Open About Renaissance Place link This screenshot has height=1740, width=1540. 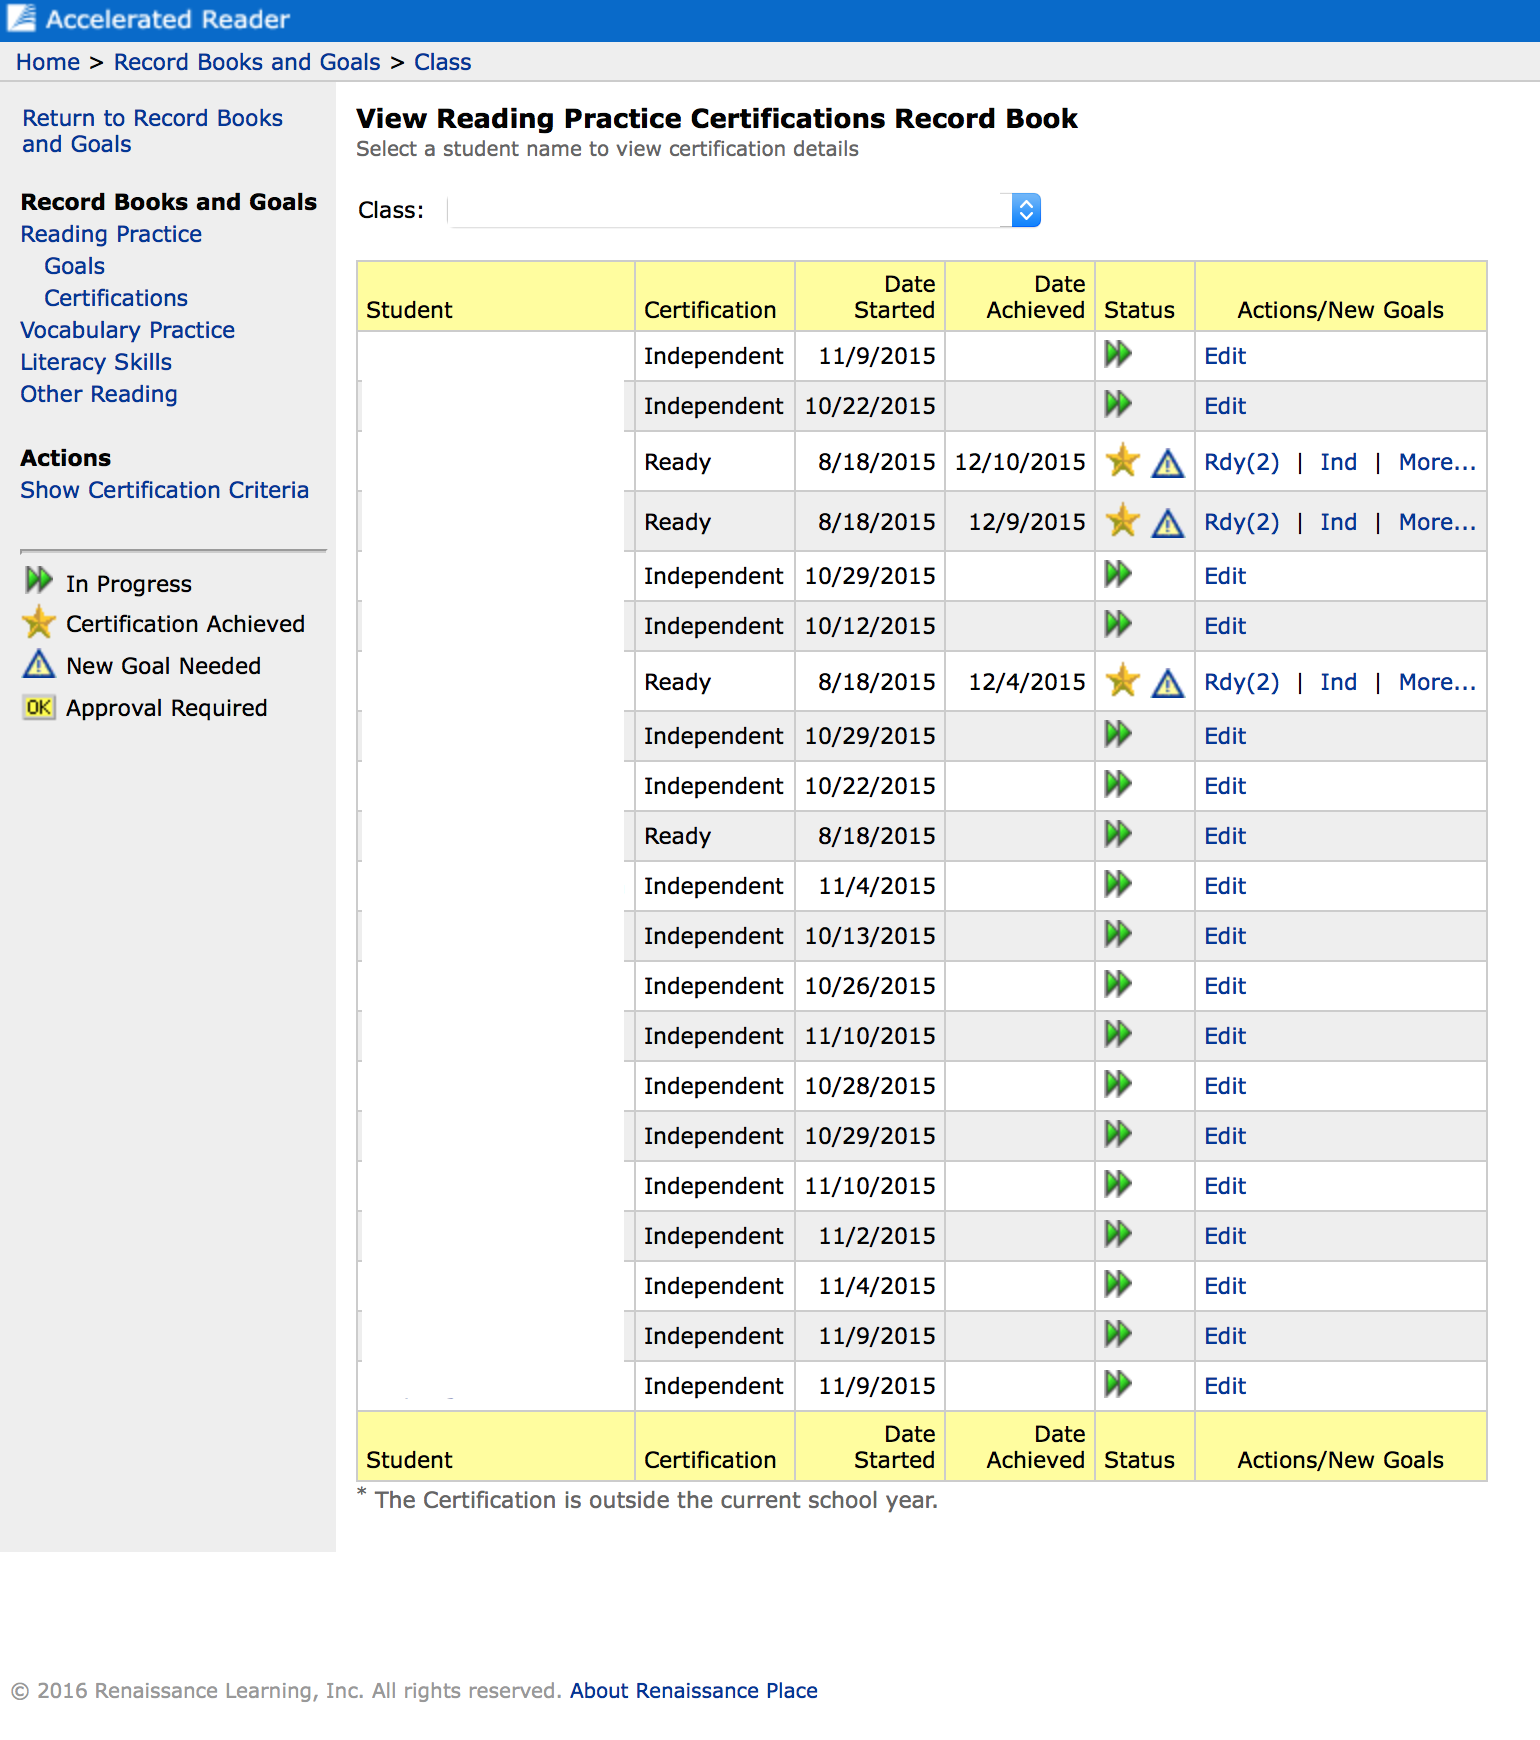[x=694, y=1690]
